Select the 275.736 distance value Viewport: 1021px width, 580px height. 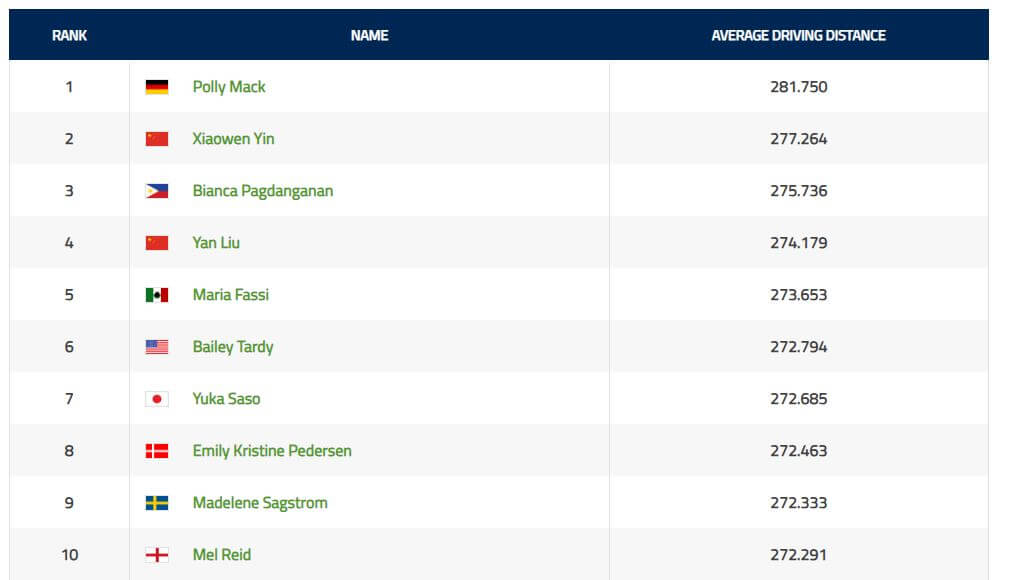[x=799, y=191]
